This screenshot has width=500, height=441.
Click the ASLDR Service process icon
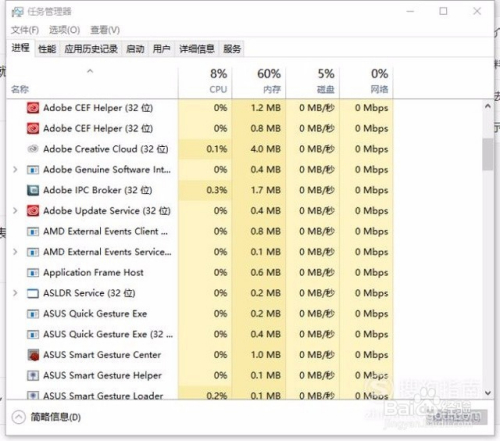point(33,293)
